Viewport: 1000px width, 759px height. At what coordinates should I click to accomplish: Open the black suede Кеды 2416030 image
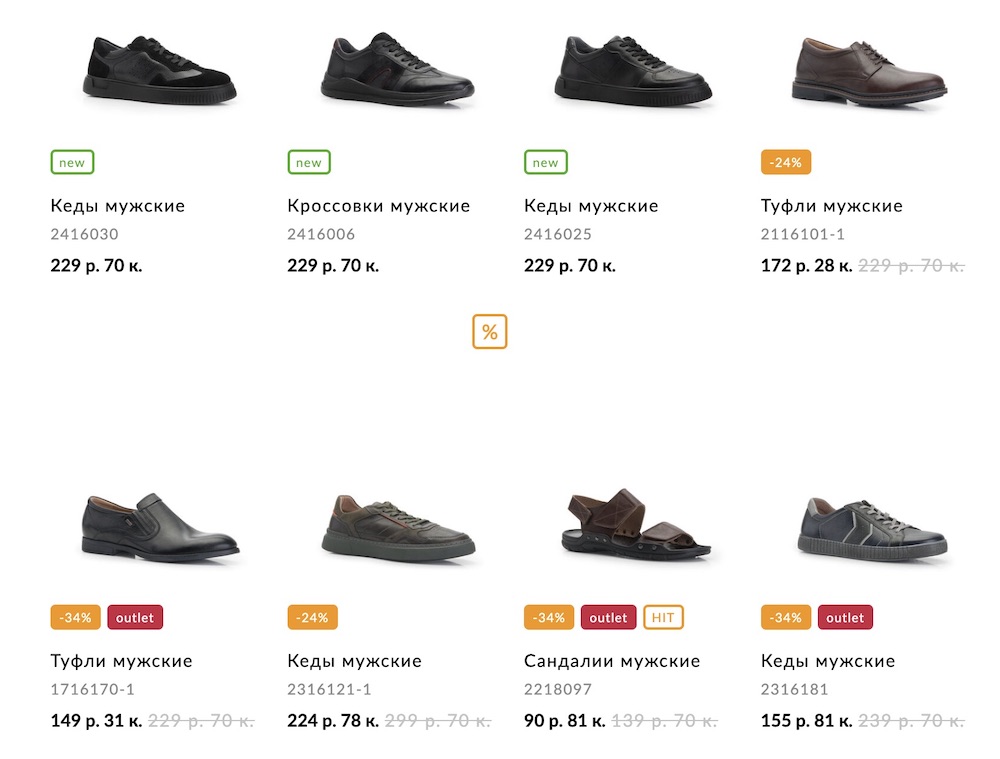click(160, 70)
